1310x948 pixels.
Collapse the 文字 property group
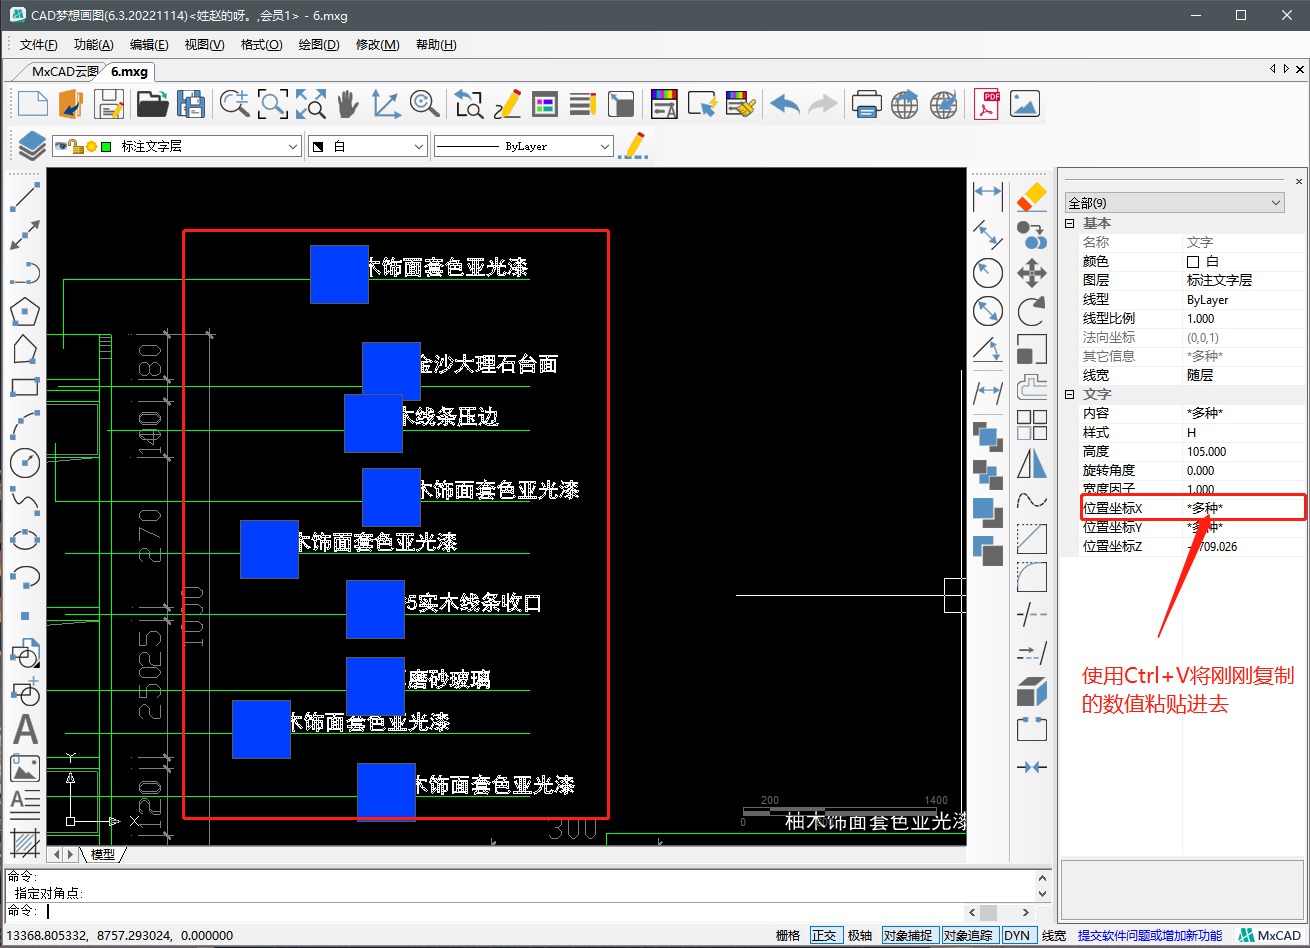1069,394
